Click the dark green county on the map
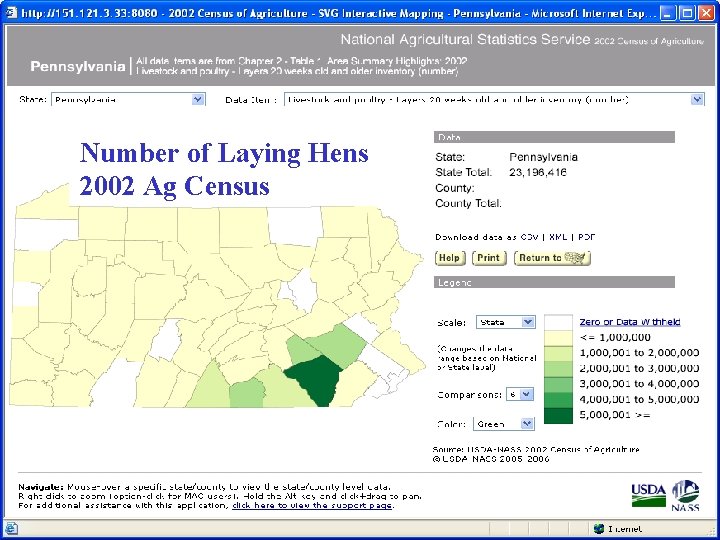Viewport: 720px width, 540px height. [x=316, y=379]
